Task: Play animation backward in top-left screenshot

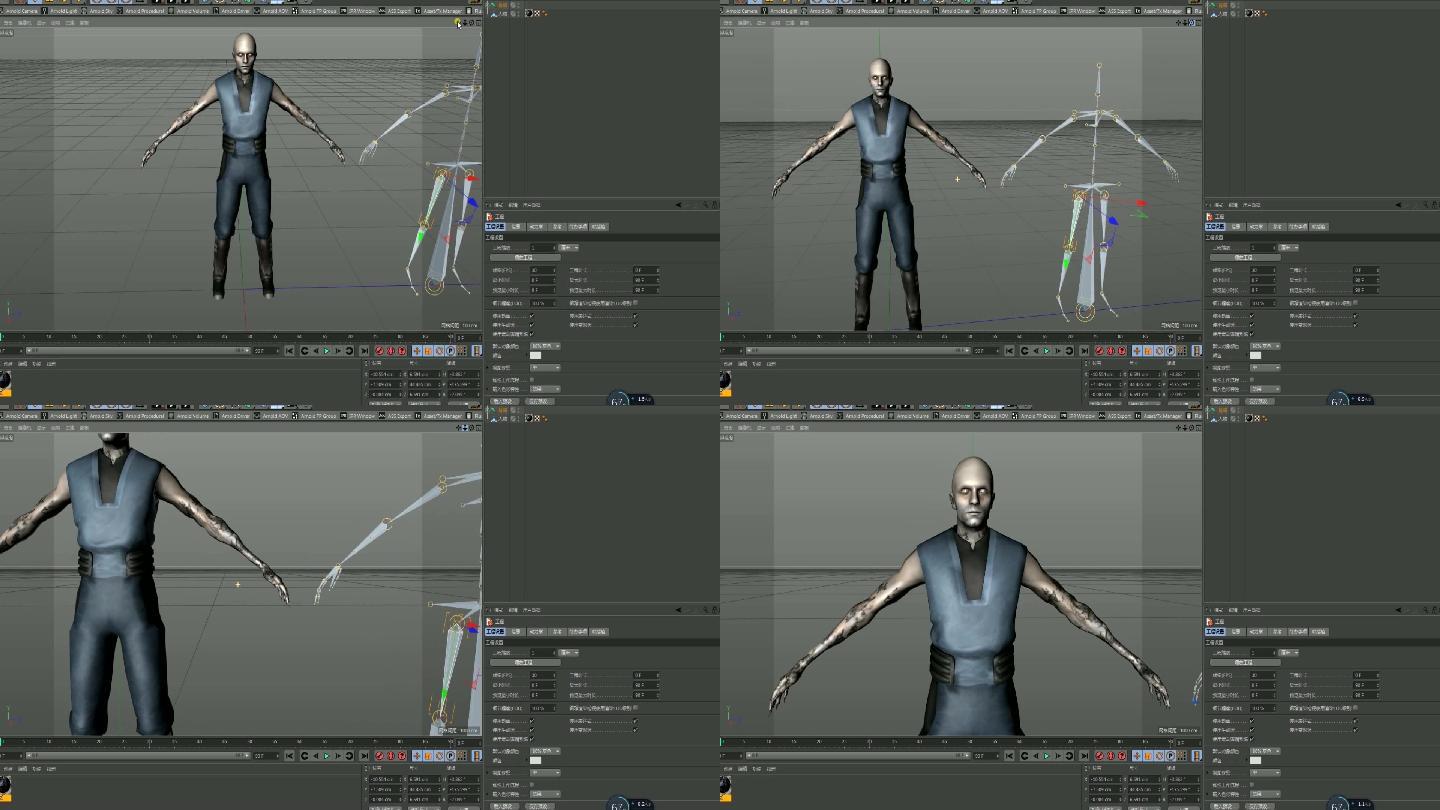Action: point(316,351)
